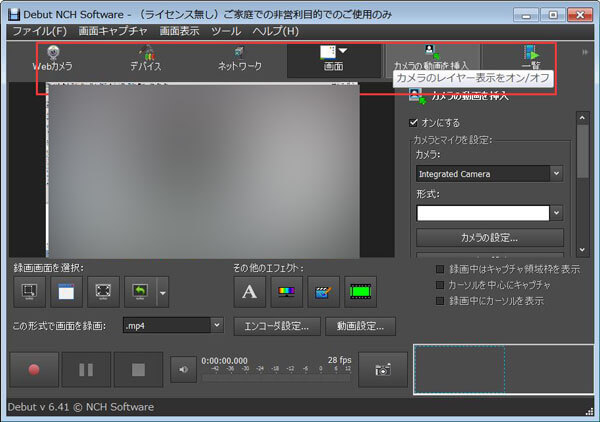This screenshot has height=422, width=600.
Task: Open the text caption effect (A icon)
Action: 249,292
